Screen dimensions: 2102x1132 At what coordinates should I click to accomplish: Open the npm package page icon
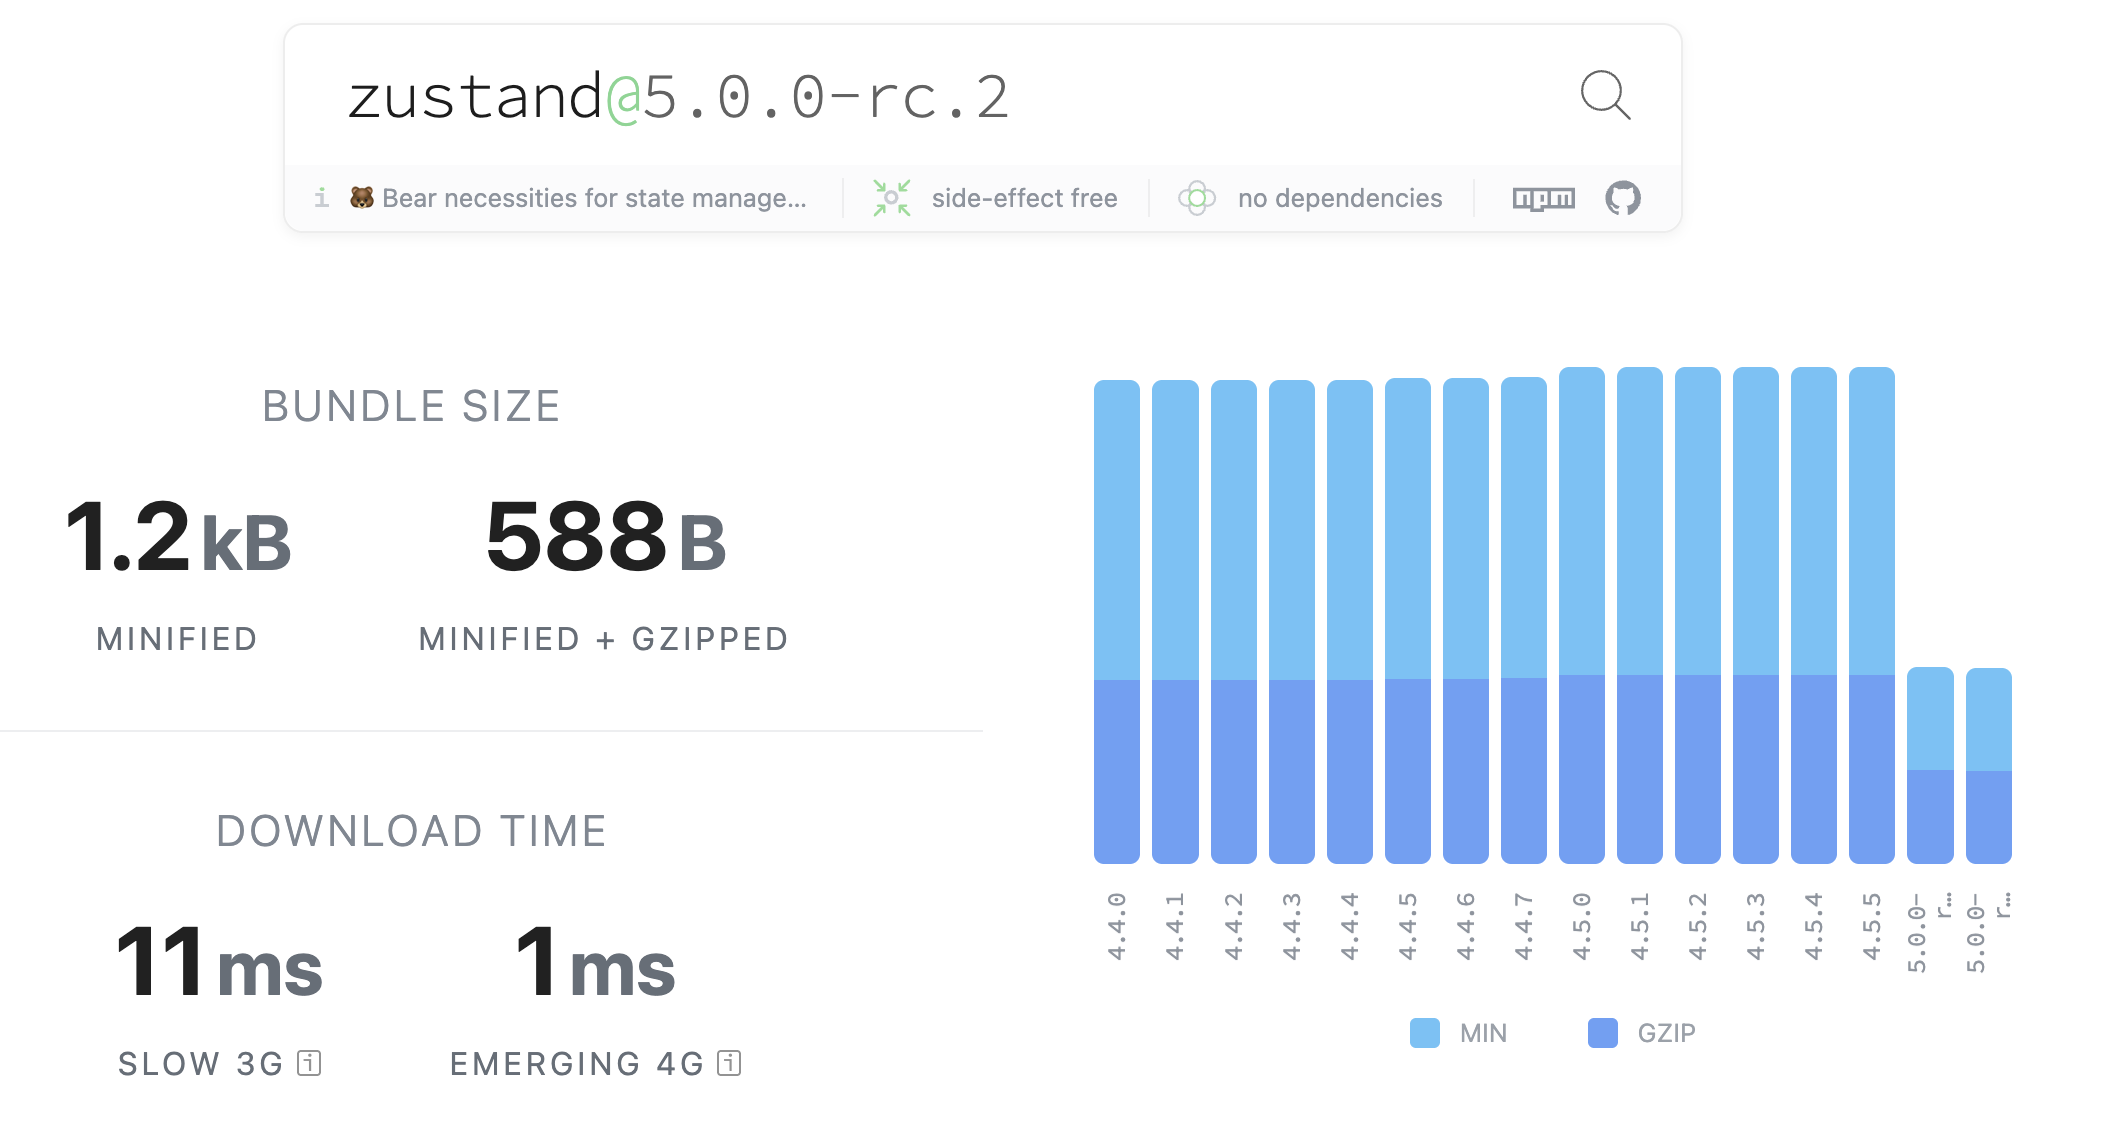tap(1543, 198)
